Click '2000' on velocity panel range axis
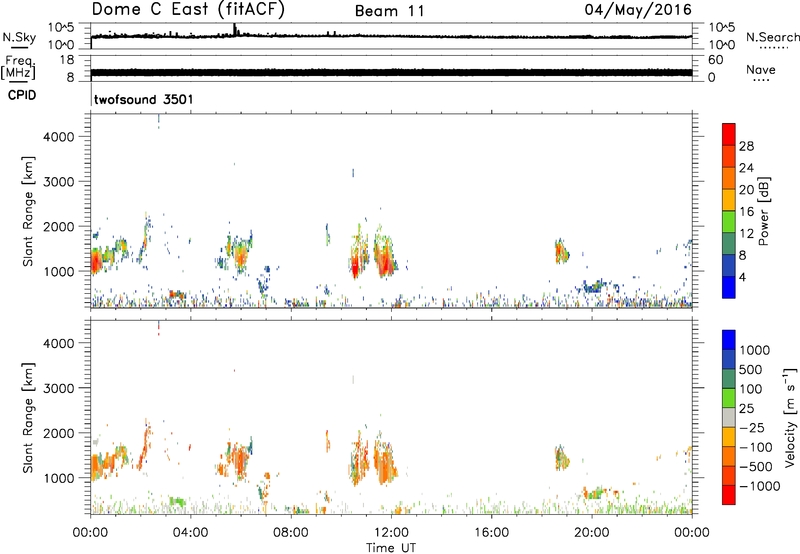This screenshot has height=554, width=800. coord(59,433)
